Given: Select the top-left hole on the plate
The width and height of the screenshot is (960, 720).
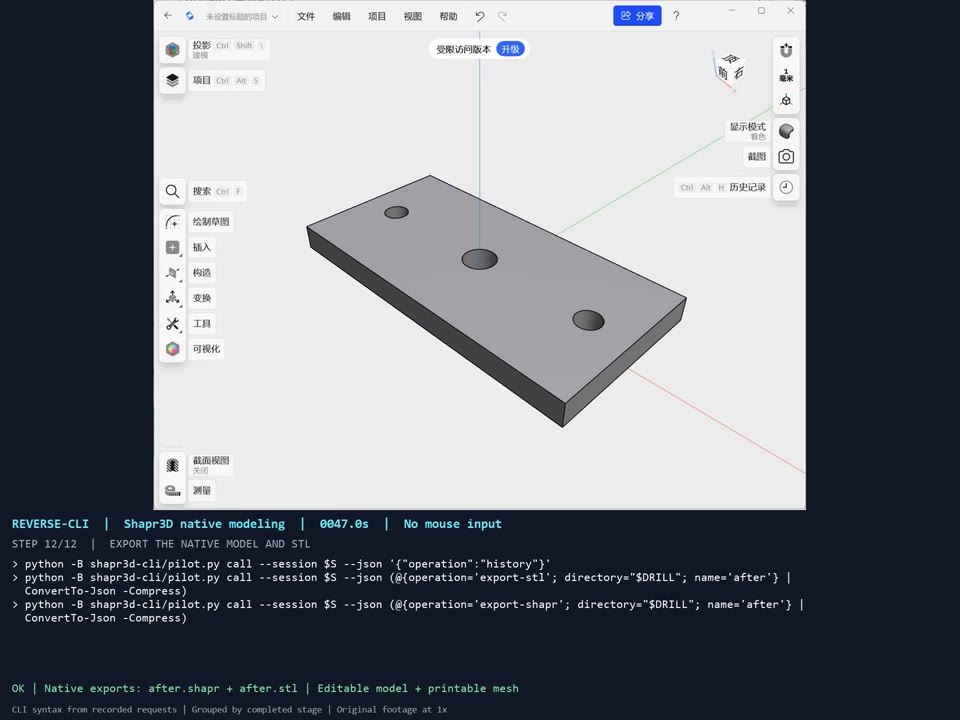Looking at the screenshot, I should tap(396, 212).
